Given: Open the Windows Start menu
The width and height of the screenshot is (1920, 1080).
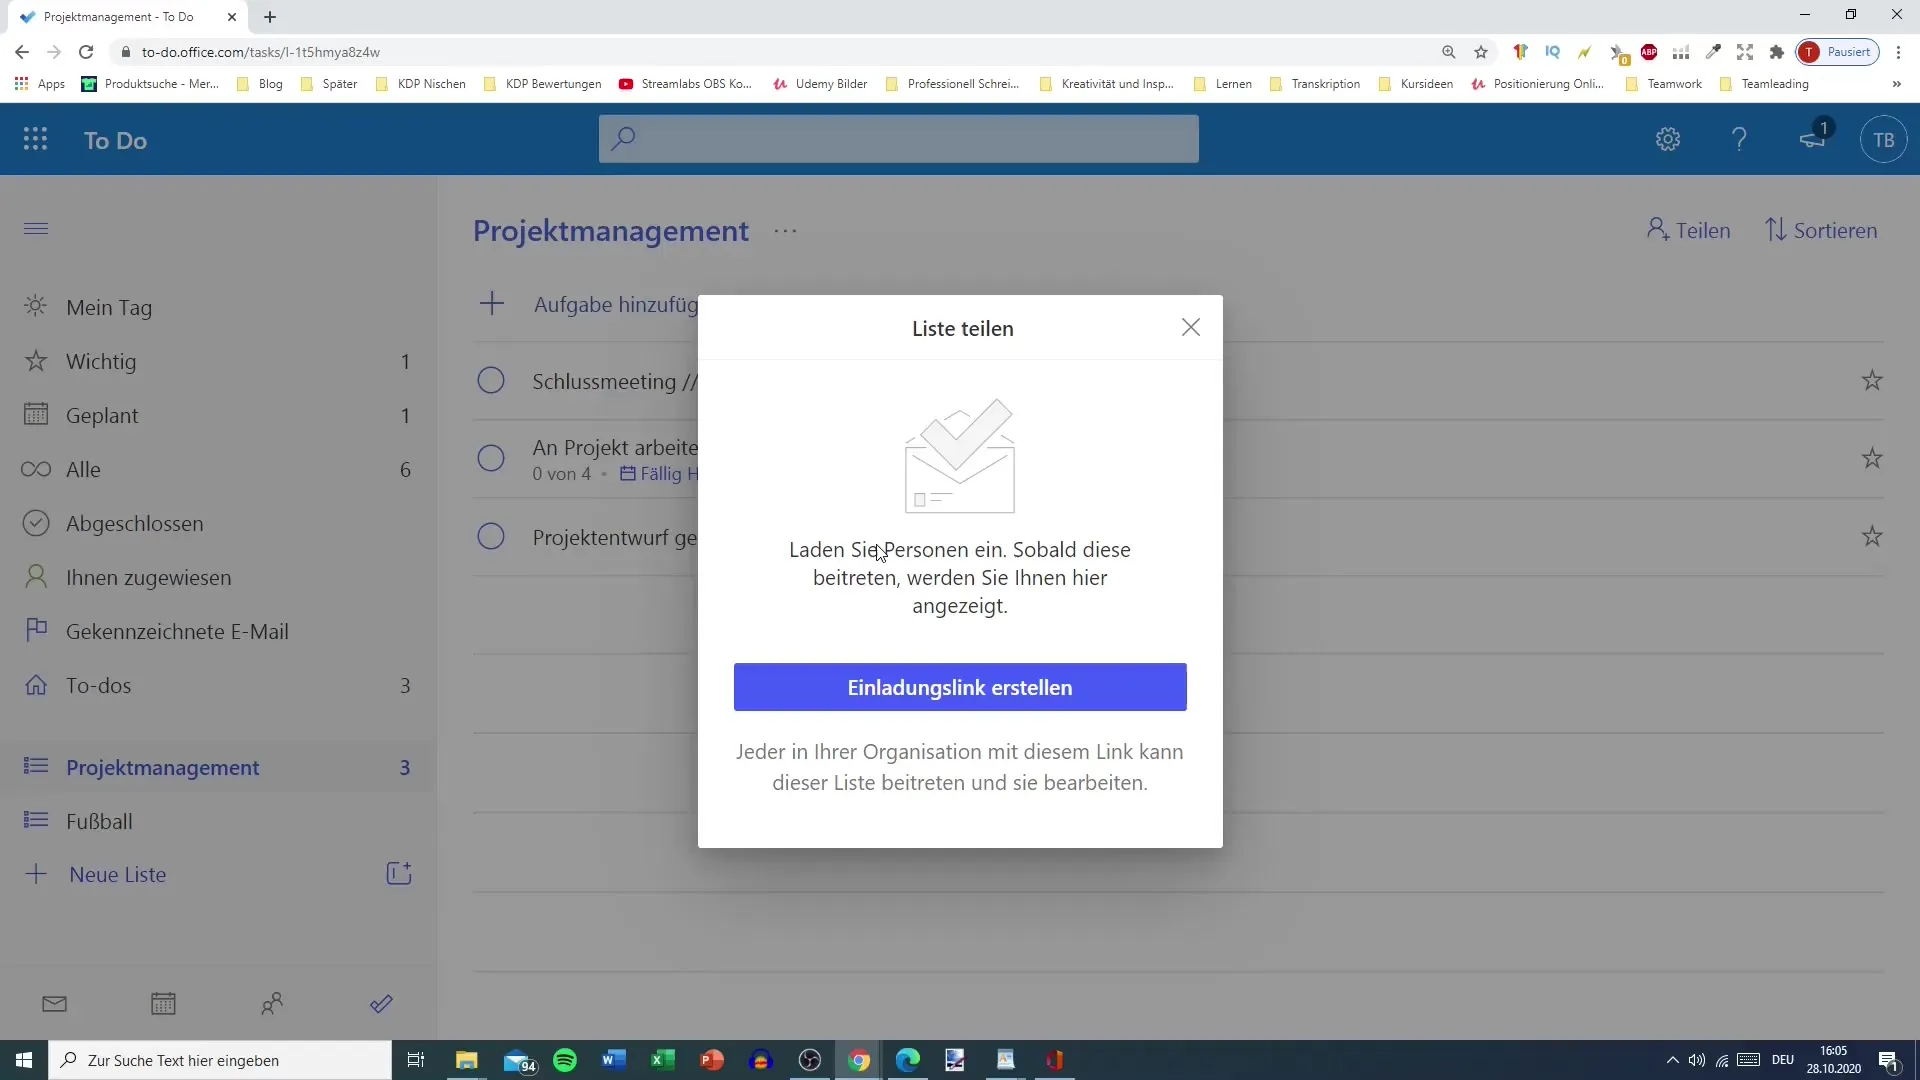Looking at the screenshot, I should point(24,1060).
